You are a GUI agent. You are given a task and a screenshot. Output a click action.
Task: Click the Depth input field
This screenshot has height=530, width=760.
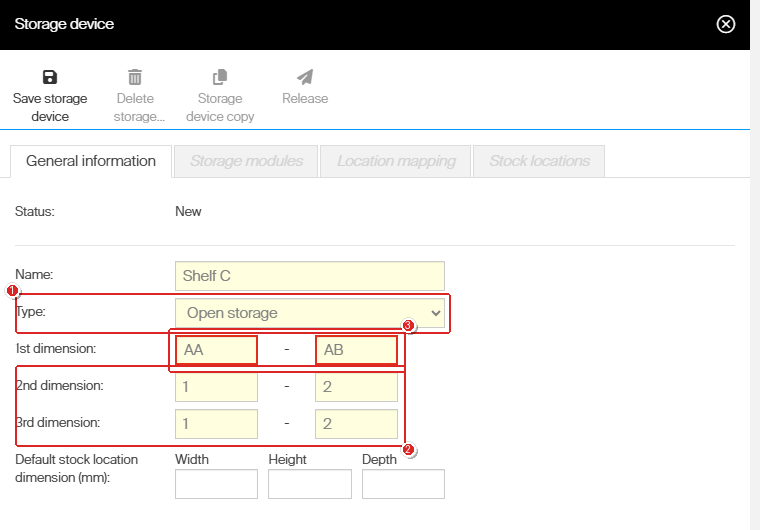pos(403,484)
